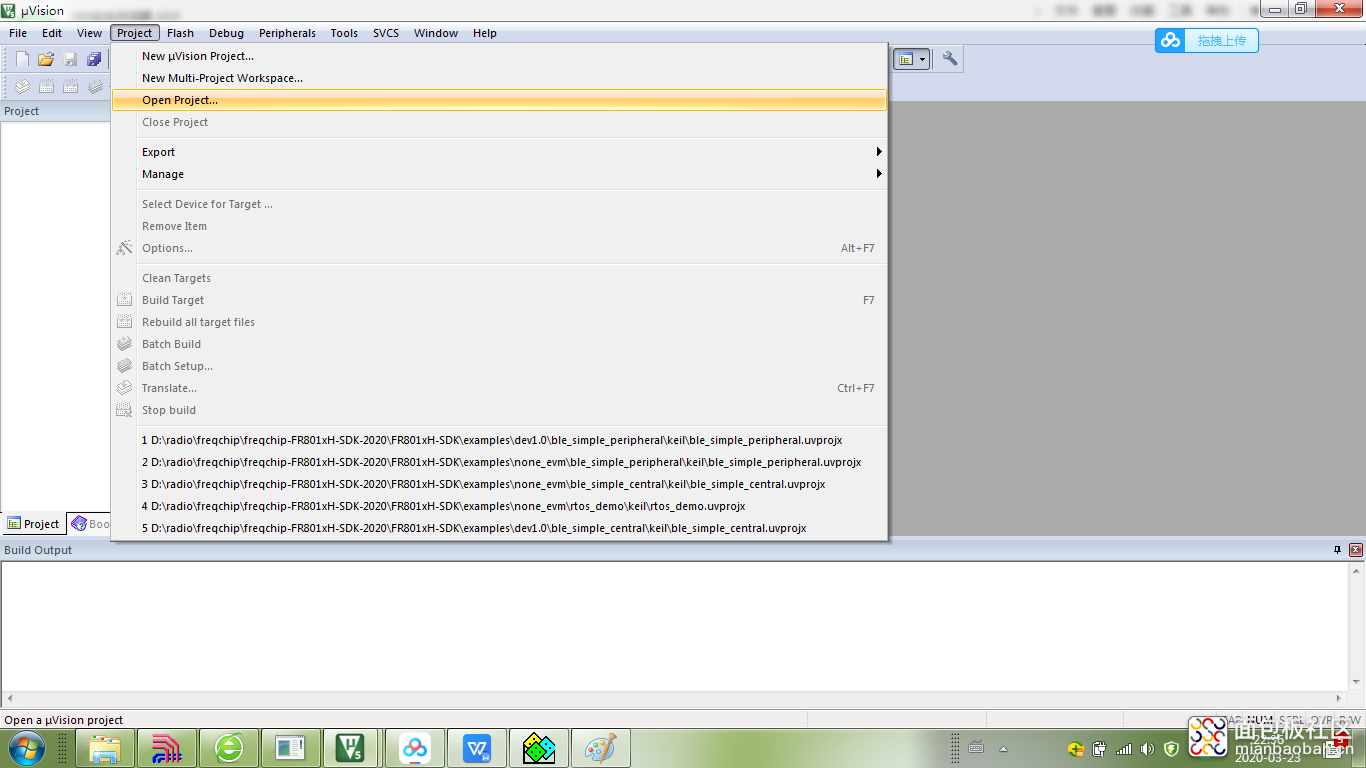
Task: Switch to the Books panel tab
Action: click(x=89, y=524)
